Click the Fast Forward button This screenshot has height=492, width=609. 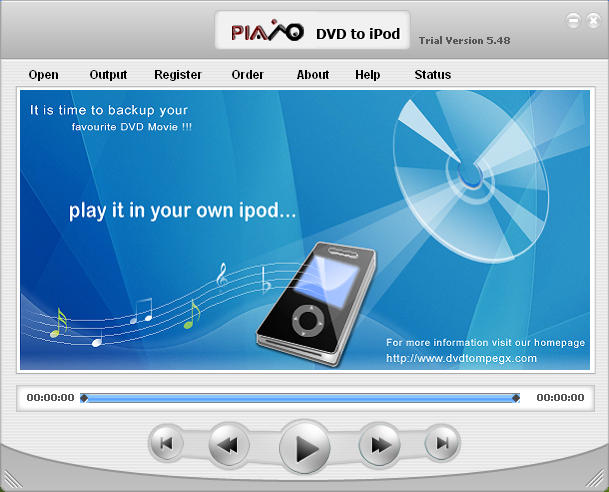[380, 445]
